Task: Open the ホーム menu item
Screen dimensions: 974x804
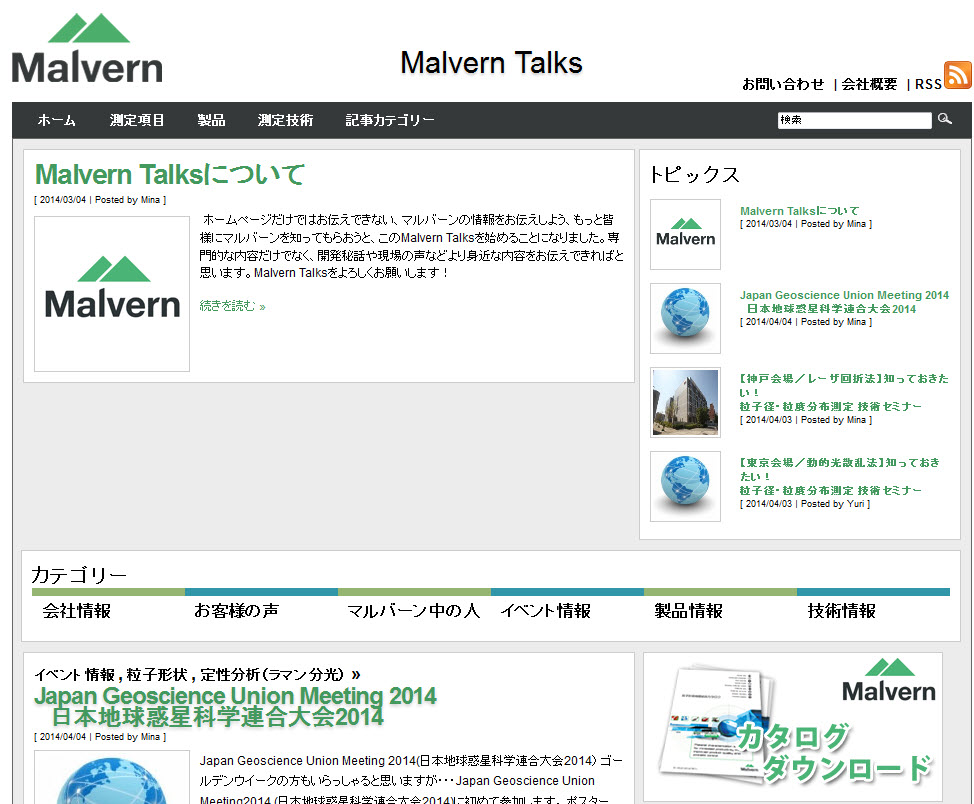Action: tap(57, 120)
